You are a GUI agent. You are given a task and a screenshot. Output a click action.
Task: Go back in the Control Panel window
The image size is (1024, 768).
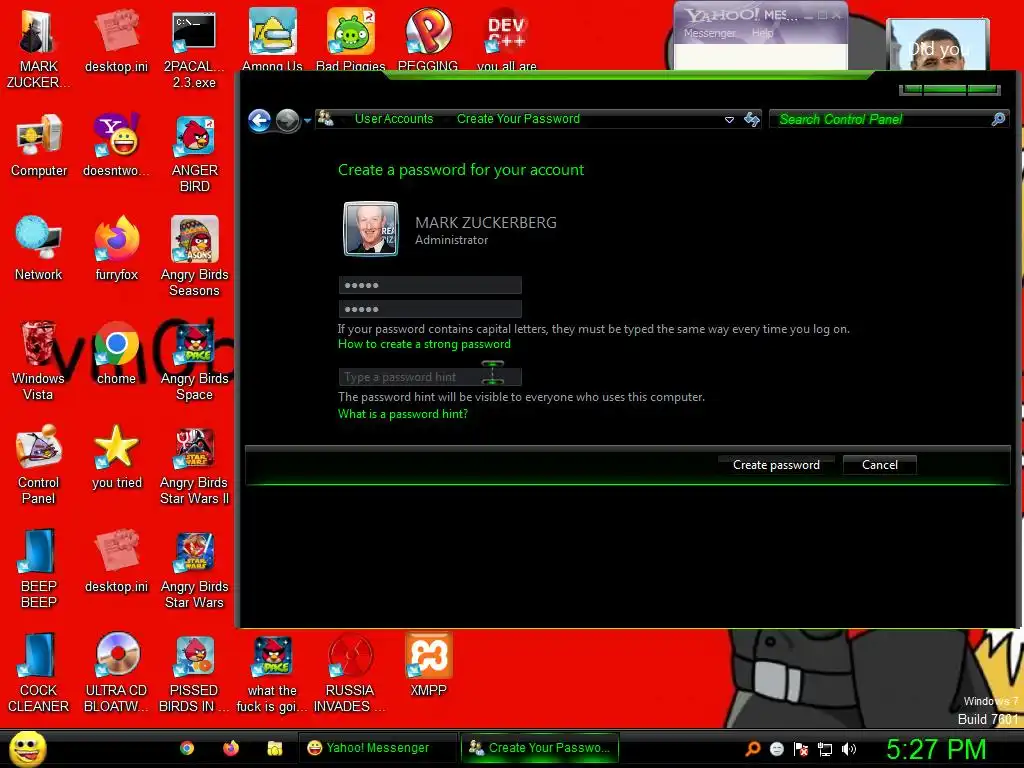(x=259, y=120)
